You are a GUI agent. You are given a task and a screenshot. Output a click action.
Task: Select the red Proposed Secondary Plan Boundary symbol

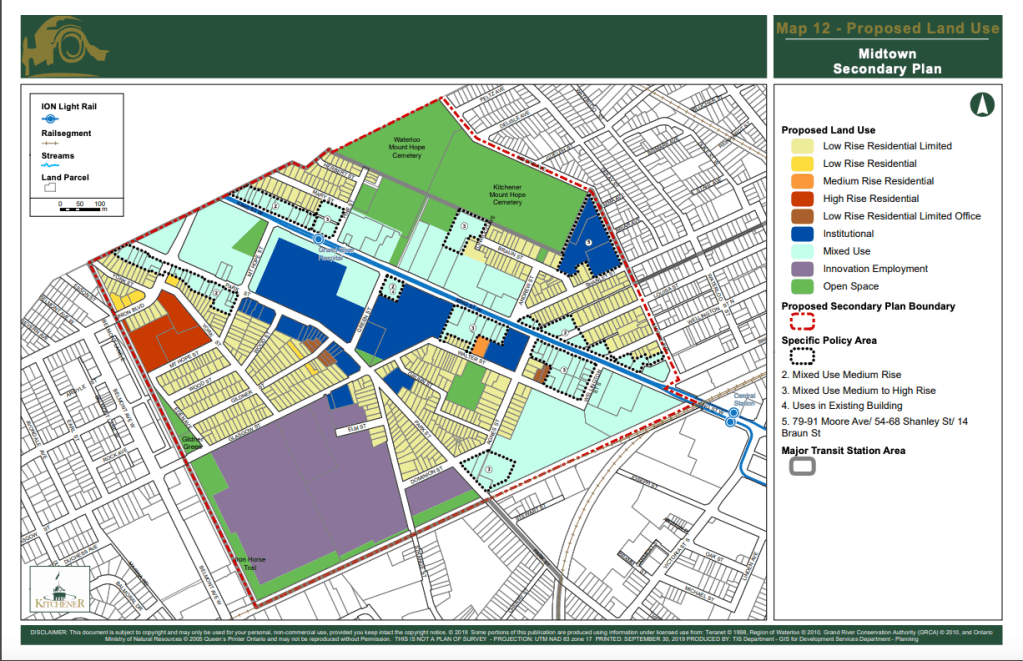pyautogui.click(x=802, y=321)
